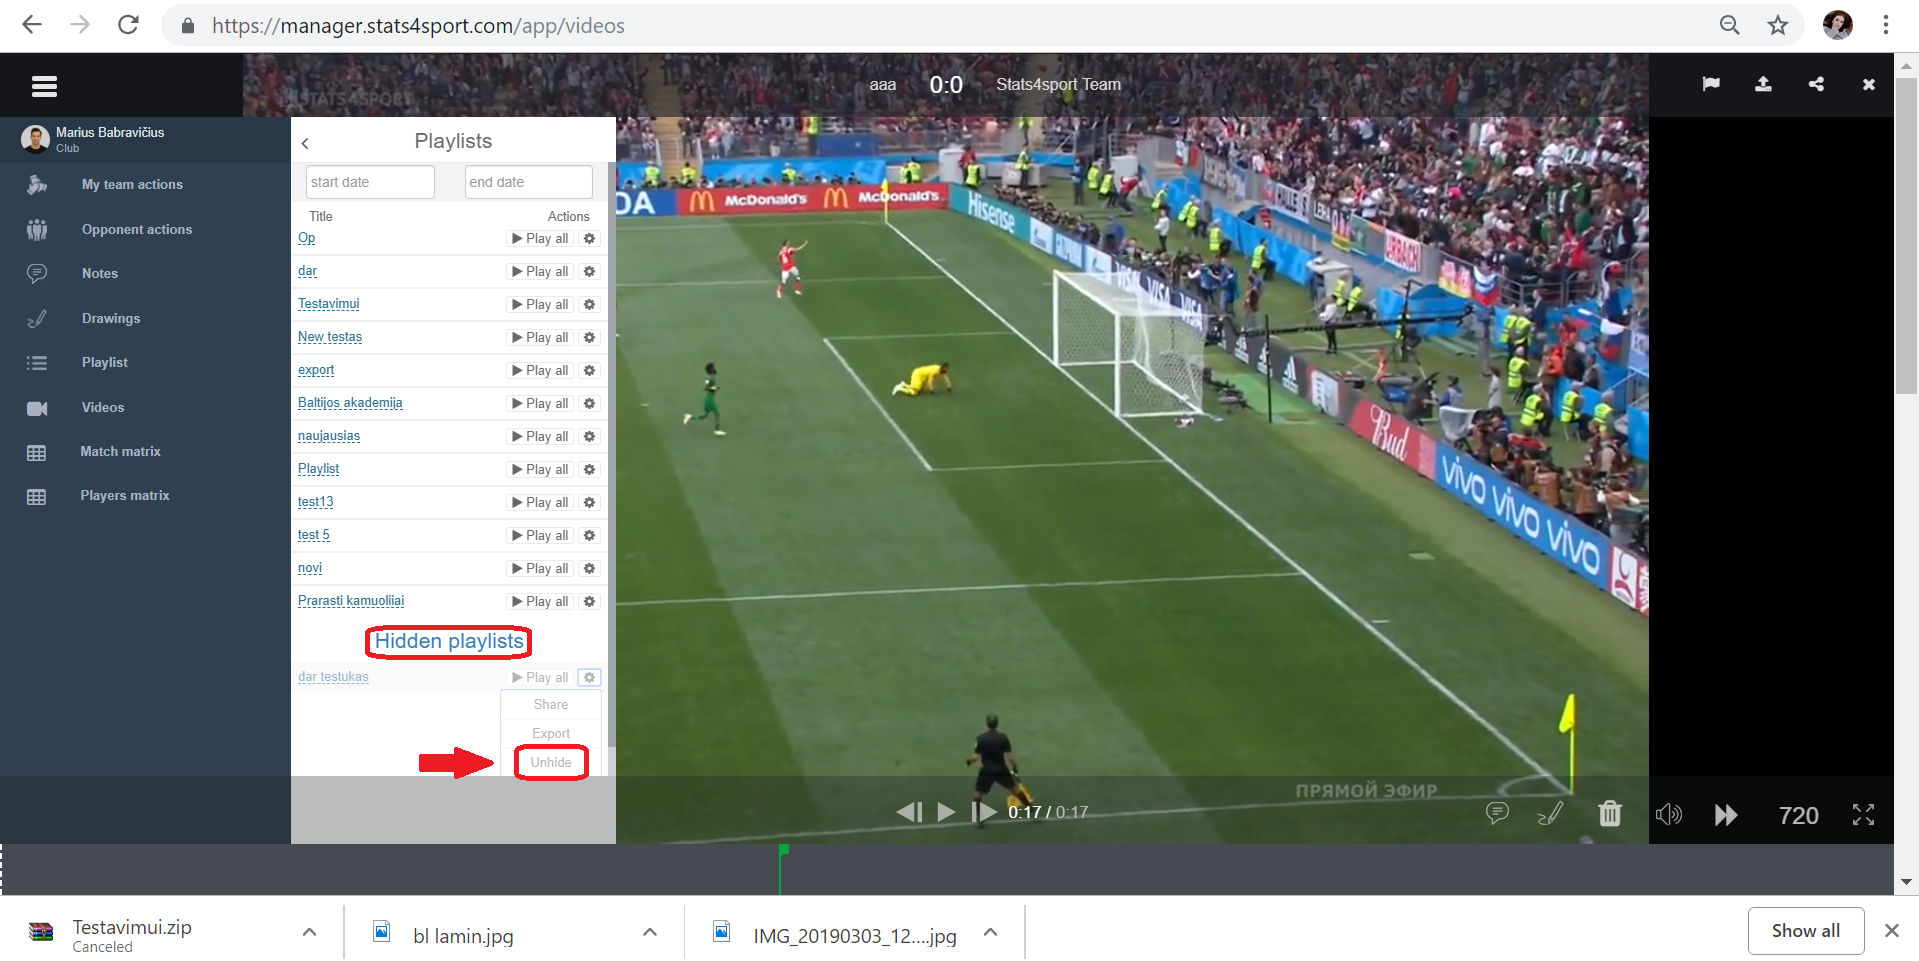Screen dimensions: 1919x961
Task: Step back one frame in the video
Action: [909, 812]
